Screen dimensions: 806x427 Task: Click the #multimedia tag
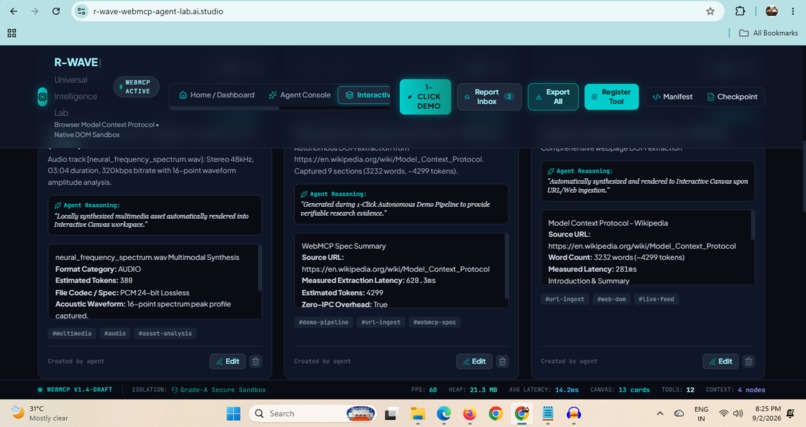[x=72, y=333]
